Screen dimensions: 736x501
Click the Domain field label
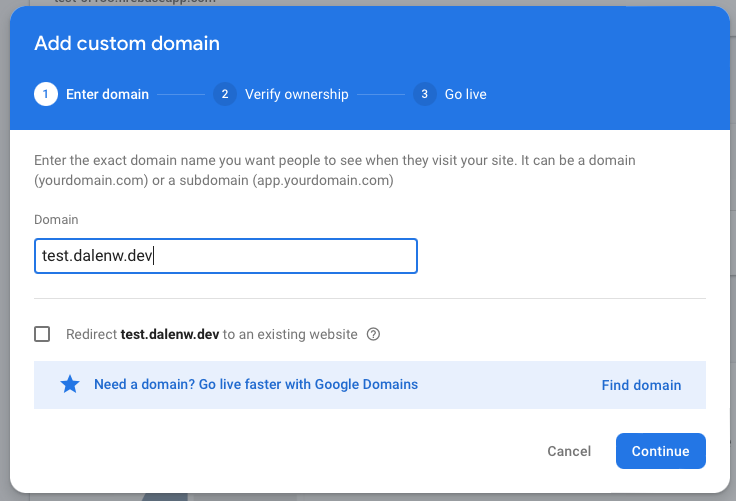56,219
